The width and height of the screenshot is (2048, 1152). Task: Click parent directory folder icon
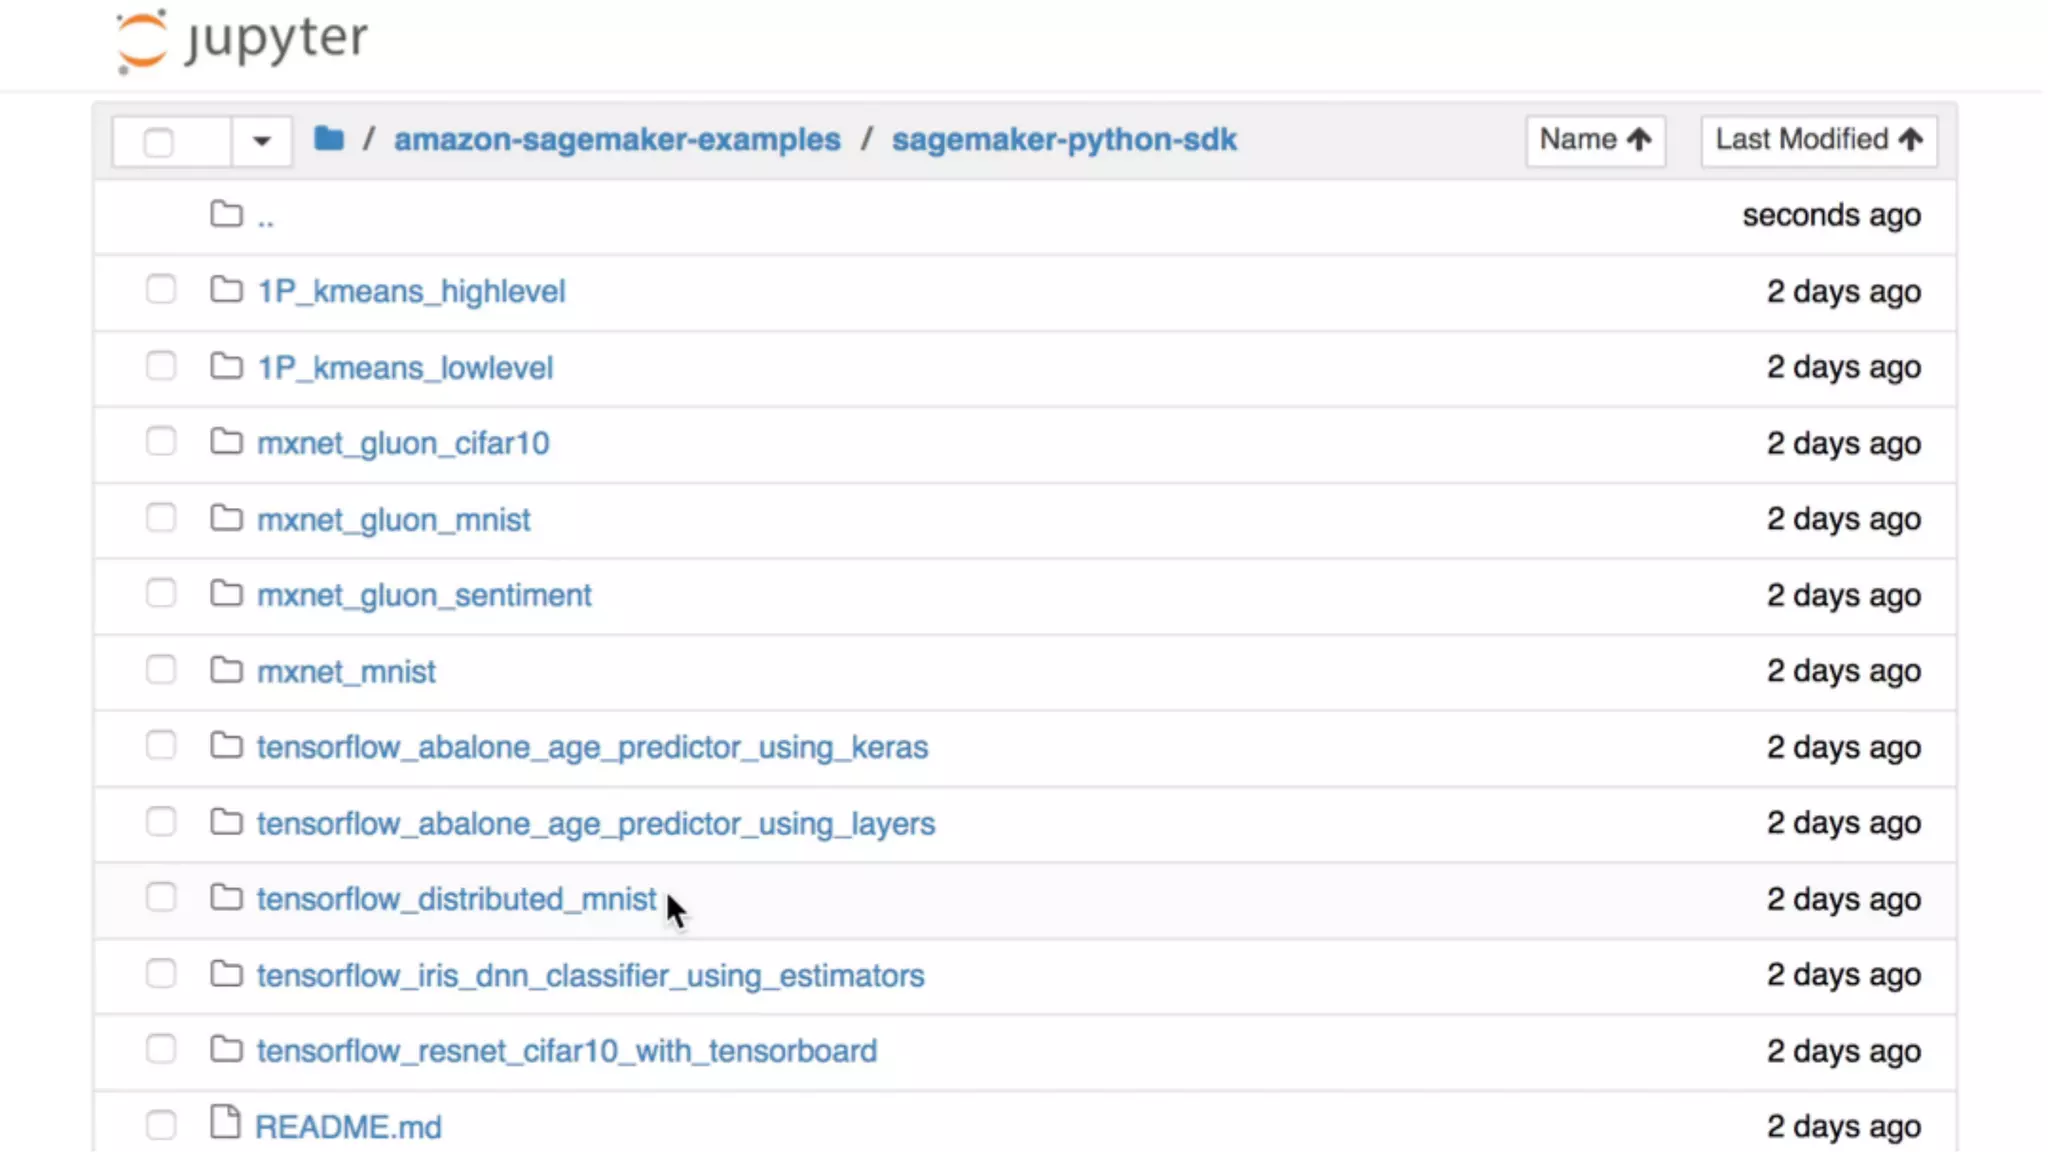tap(227, 214)
